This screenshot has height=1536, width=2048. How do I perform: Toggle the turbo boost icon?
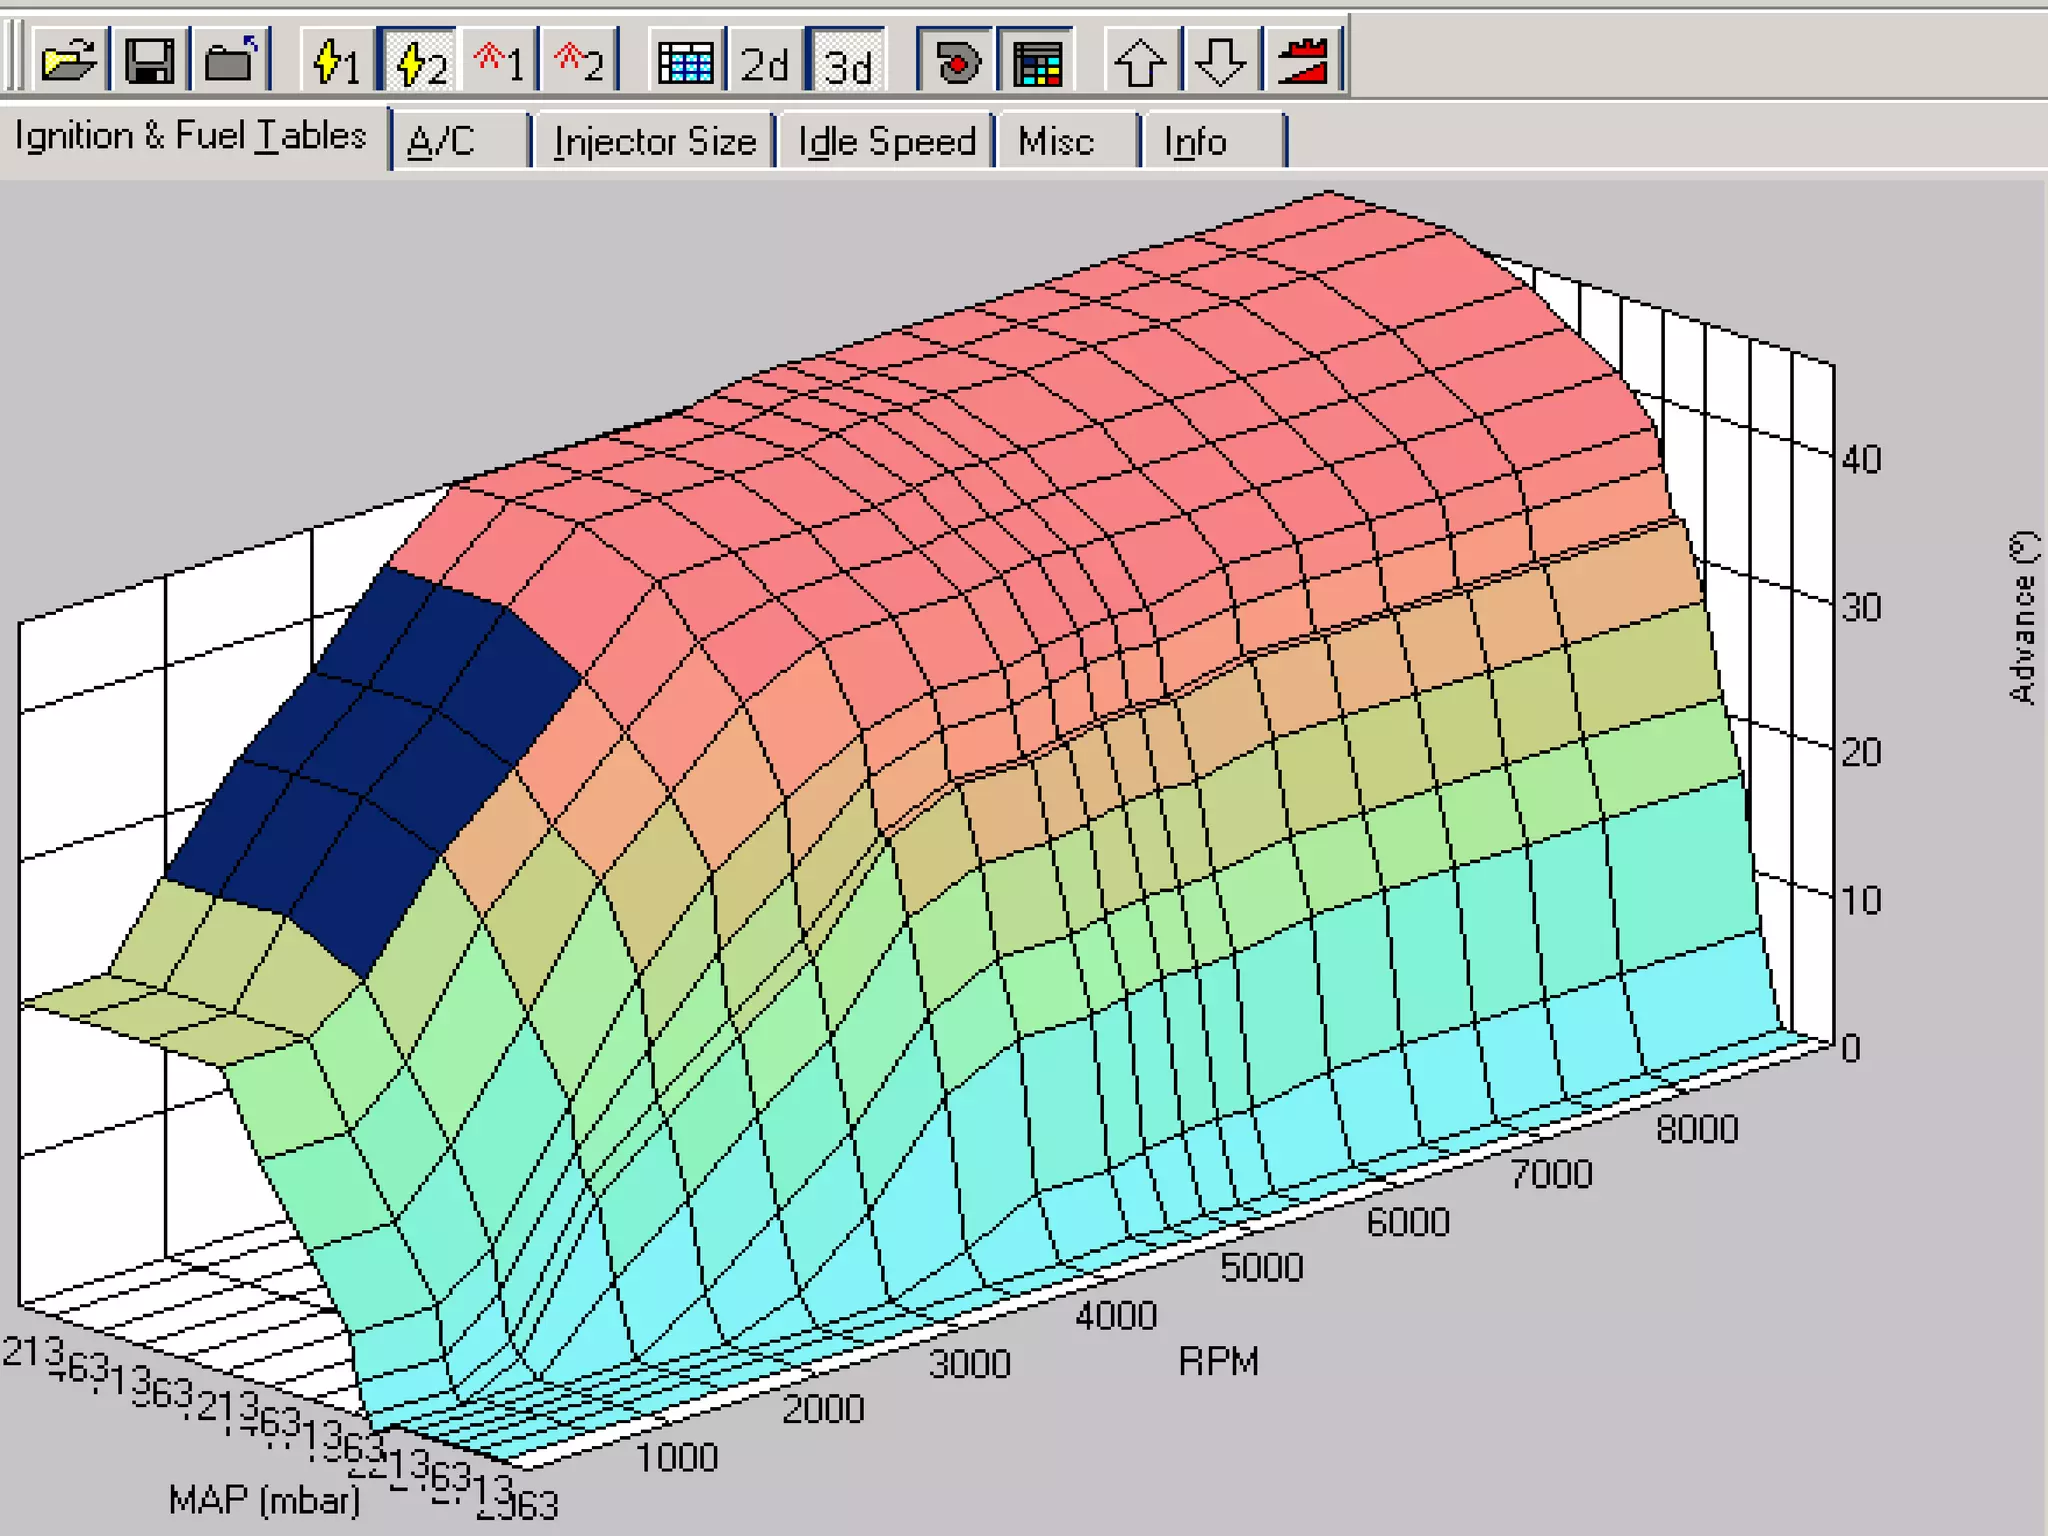(956, 62)
